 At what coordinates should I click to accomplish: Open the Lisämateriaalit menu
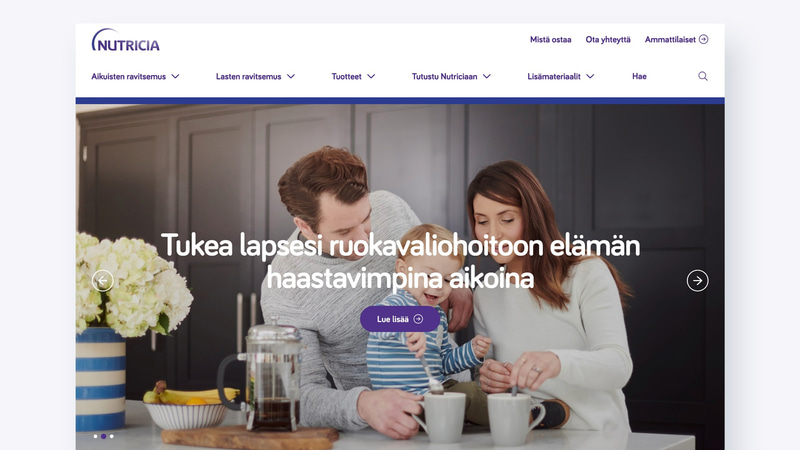554,77
